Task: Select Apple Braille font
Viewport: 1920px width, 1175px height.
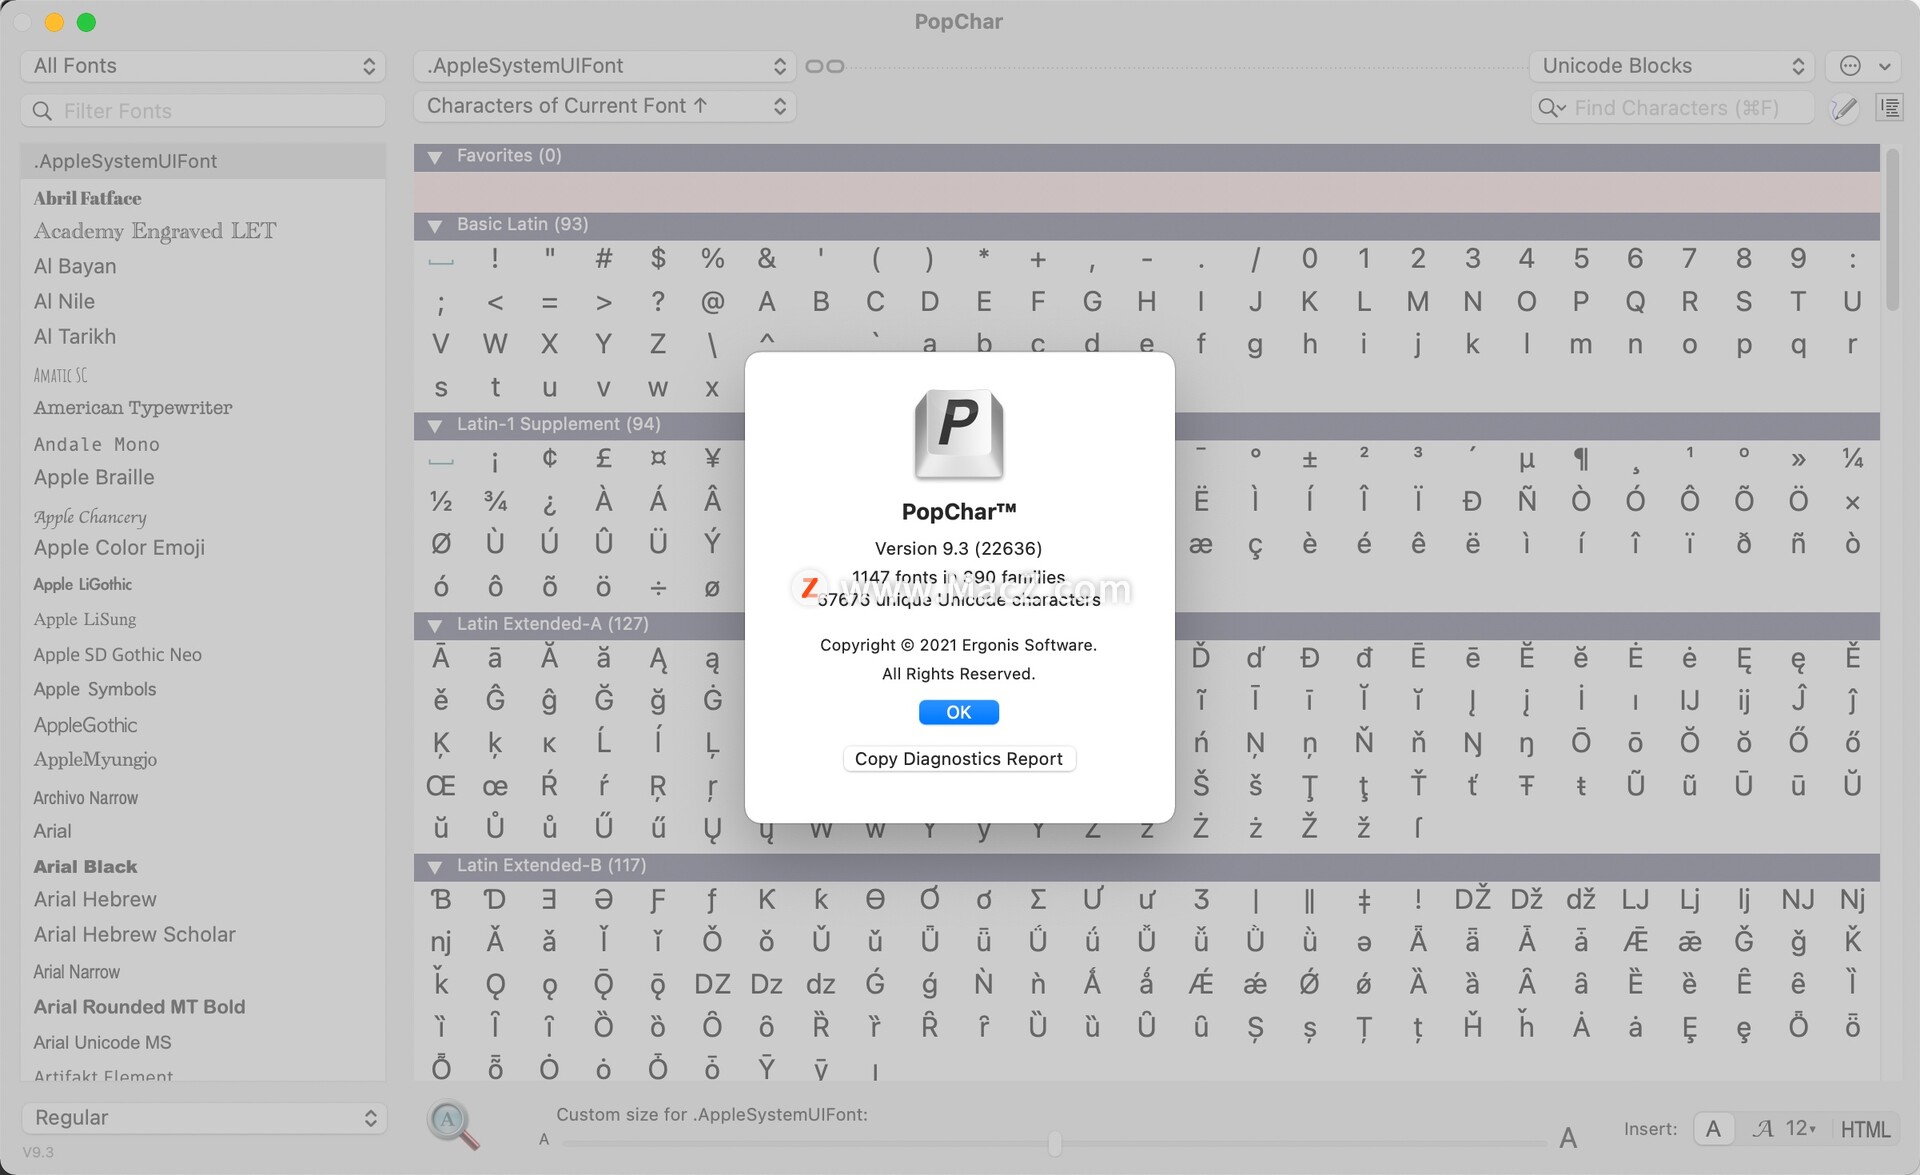Action: pyautogui.click(x=94, y=477)
